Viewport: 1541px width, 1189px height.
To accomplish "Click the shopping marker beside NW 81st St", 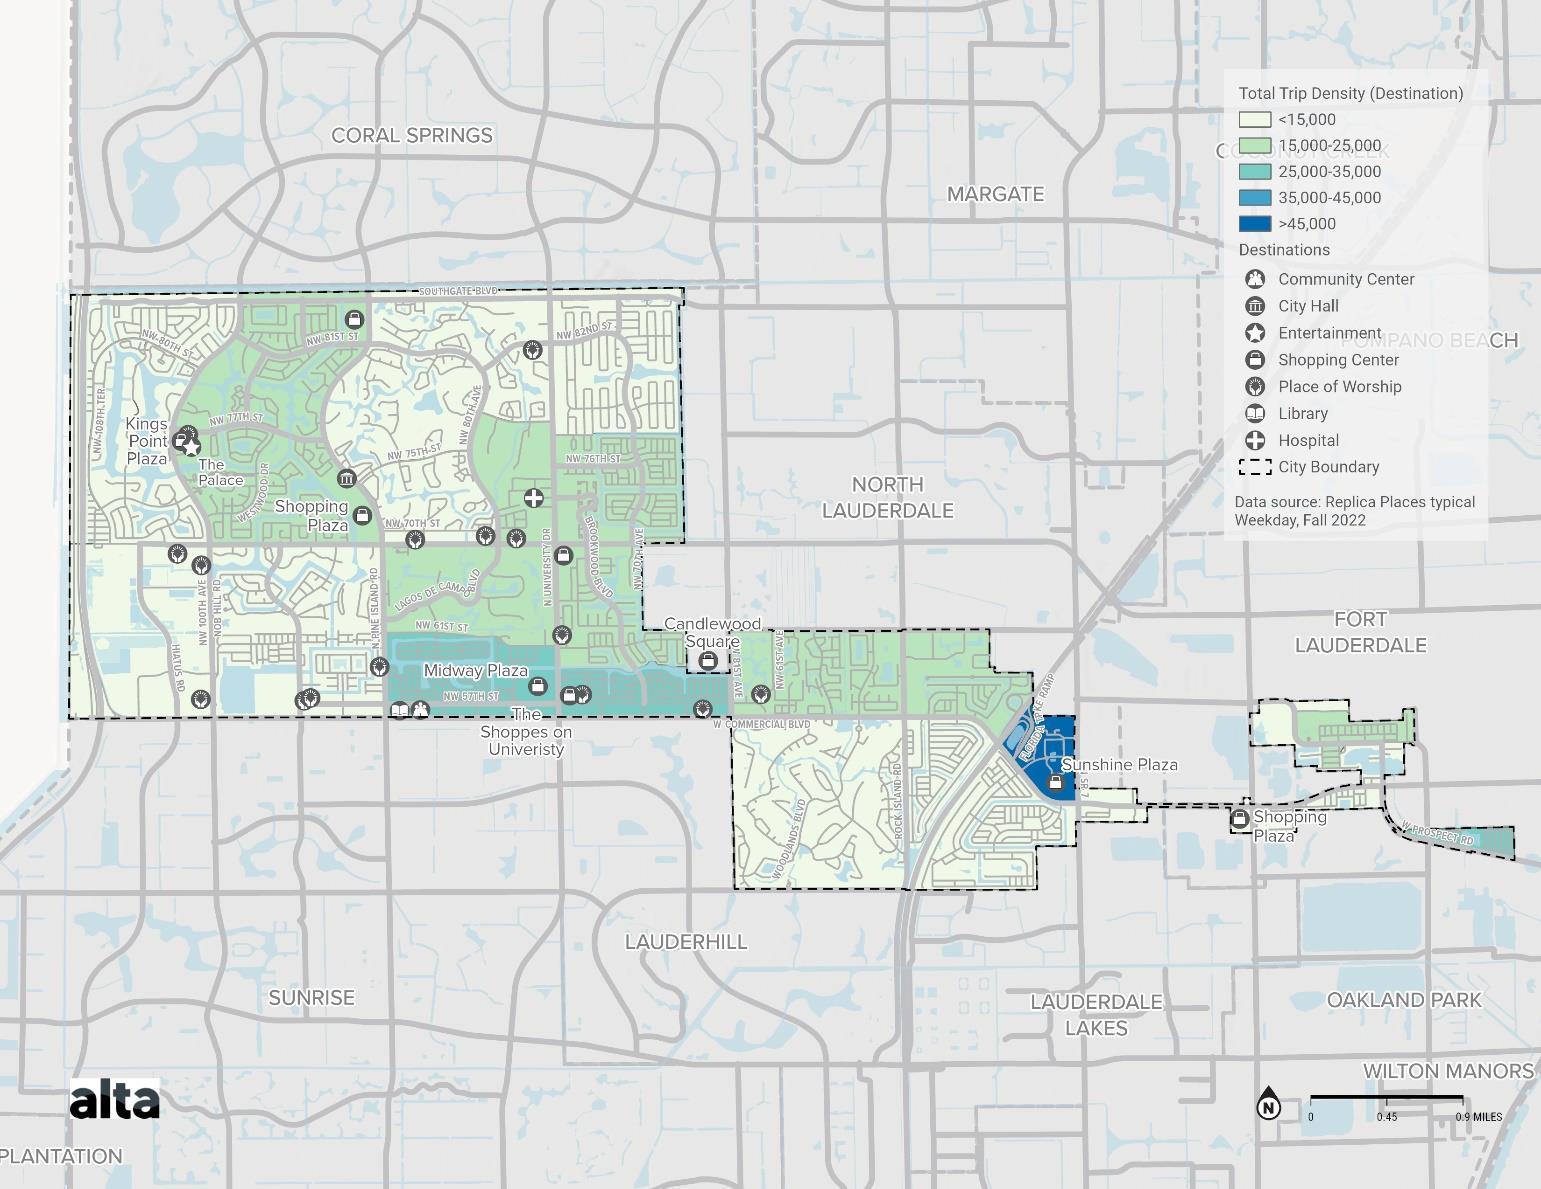I will (x=353, y=319).
